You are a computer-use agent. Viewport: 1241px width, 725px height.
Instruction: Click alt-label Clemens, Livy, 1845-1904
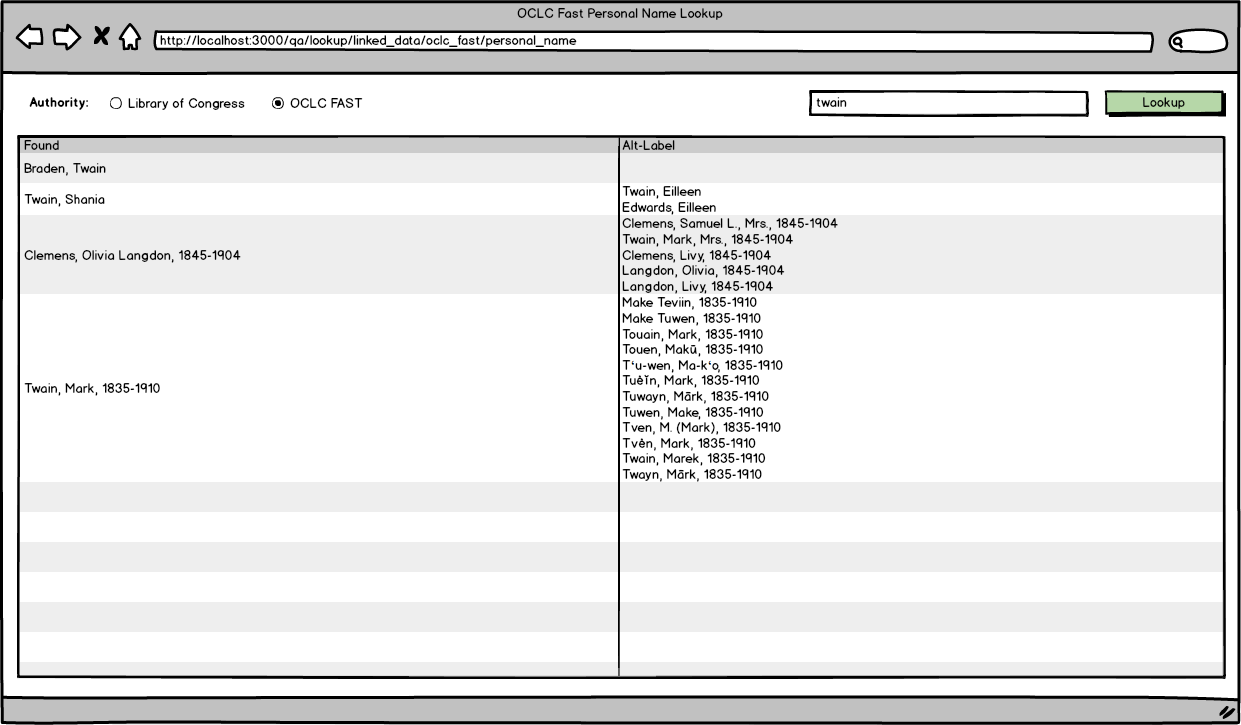coord(696,255)
